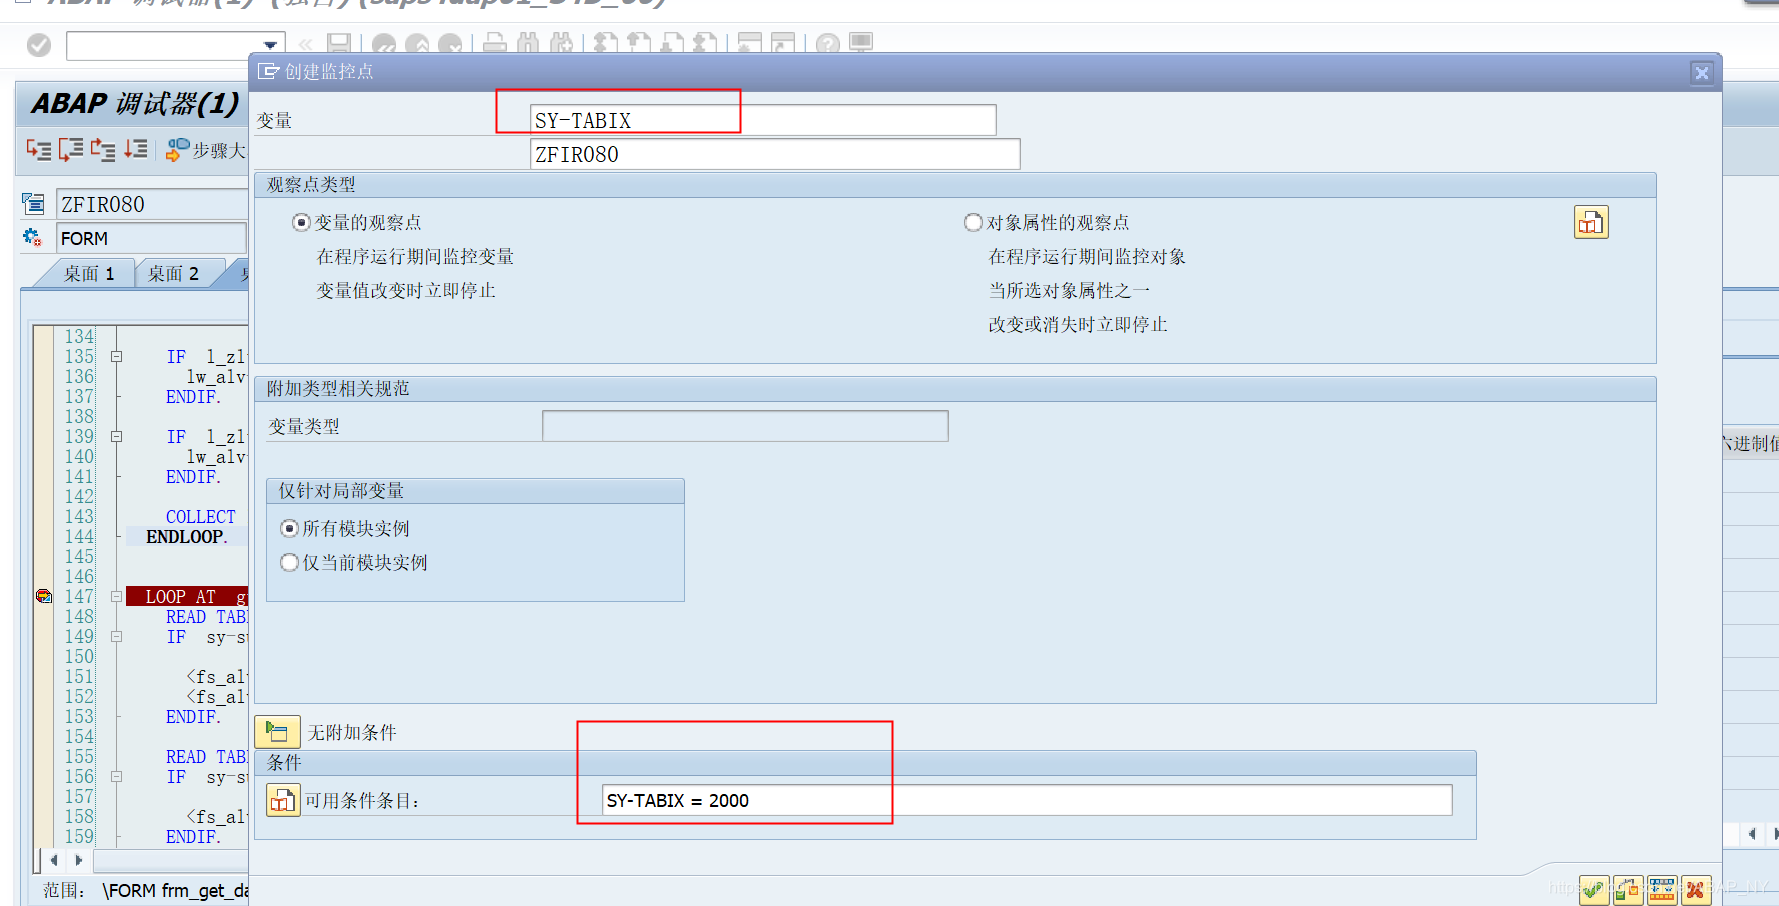Click the program icon beside ZFIR080
Screen dimensions: 1779x906
click(x=33, y=204)
